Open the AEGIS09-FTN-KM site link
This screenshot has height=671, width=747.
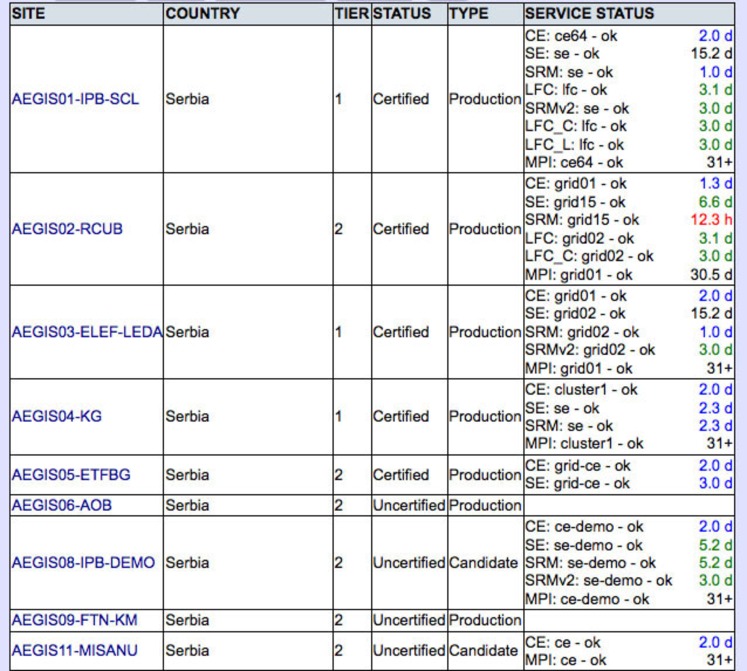74,620
